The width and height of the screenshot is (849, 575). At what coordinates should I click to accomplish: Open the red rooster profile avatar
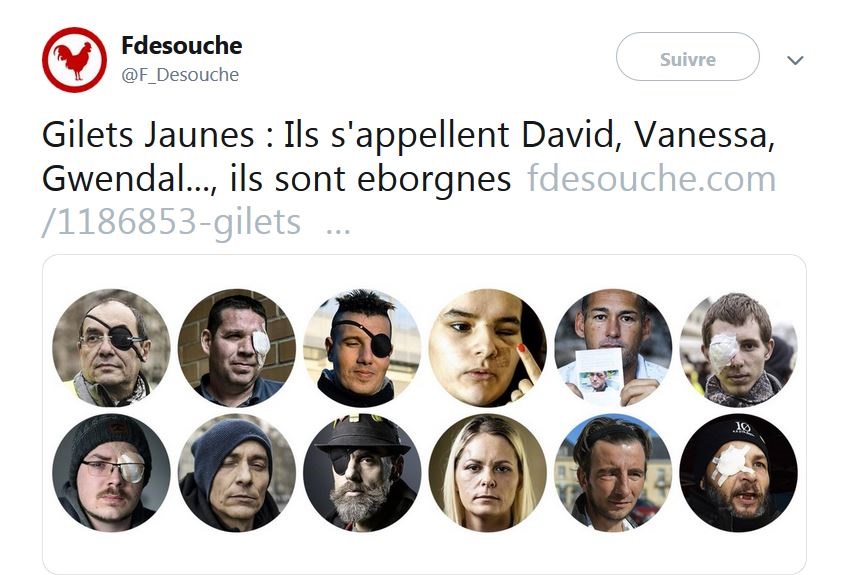click(x=74, y=60)
